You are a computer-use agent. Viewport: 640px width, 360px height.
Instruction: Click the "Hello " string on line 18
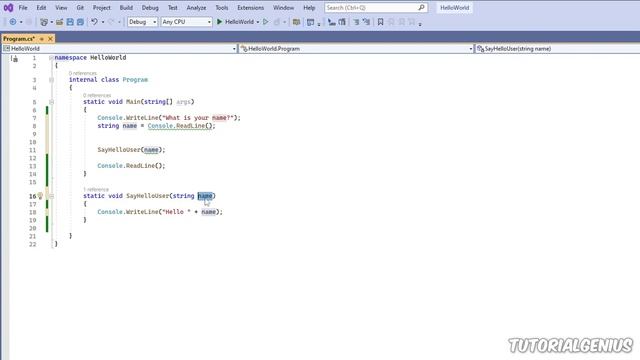176,212
